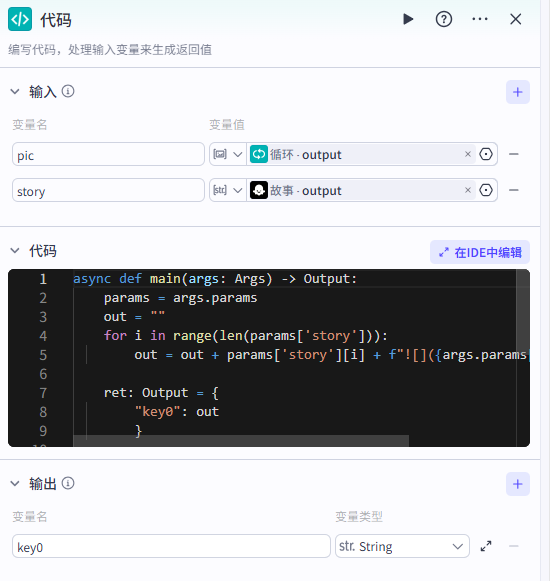Add a new output variable with plus
The height and width of the screenshot is (581, 550).
click(x=518, y=484)
